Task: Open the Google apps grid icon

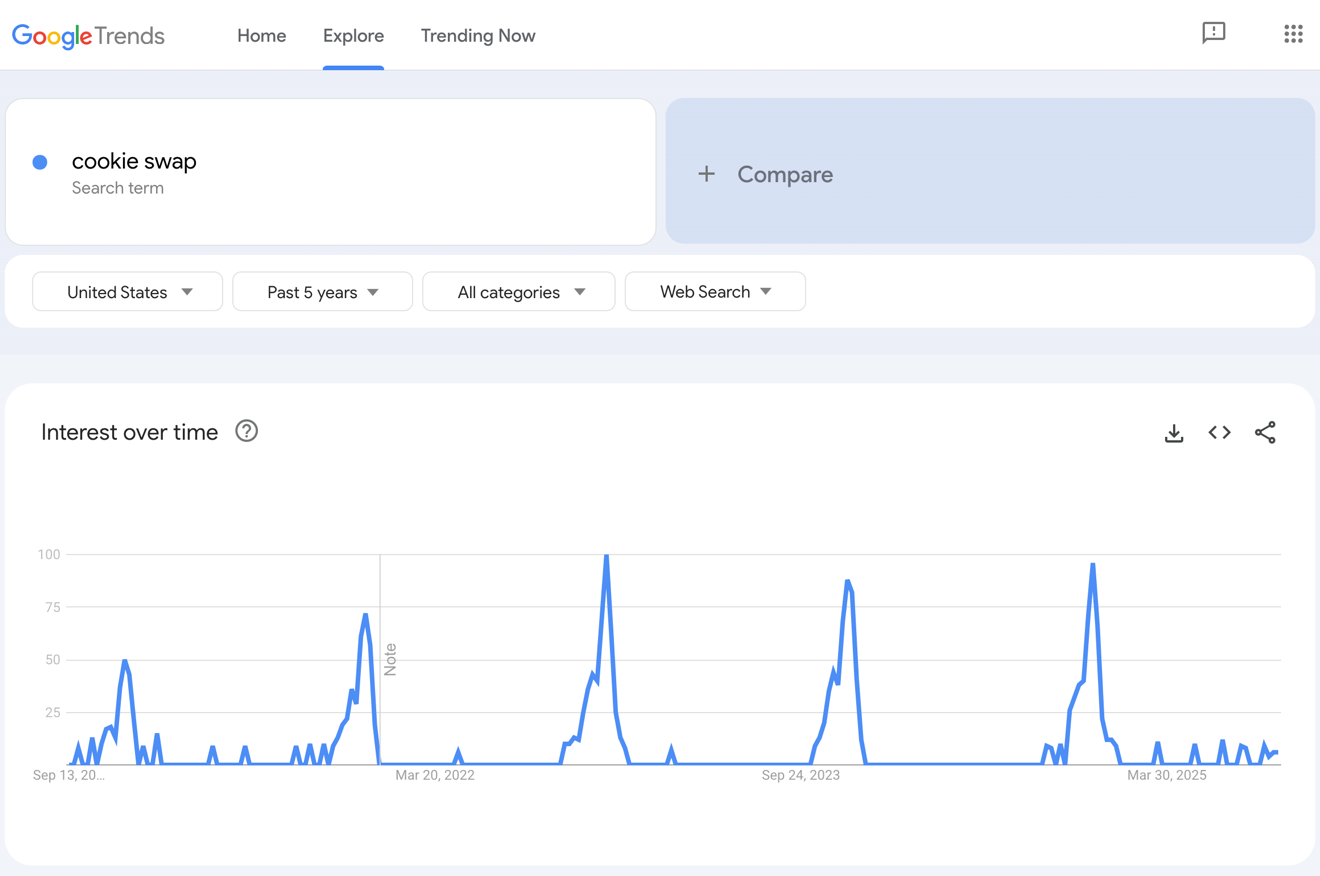Action: (1293, 34)
